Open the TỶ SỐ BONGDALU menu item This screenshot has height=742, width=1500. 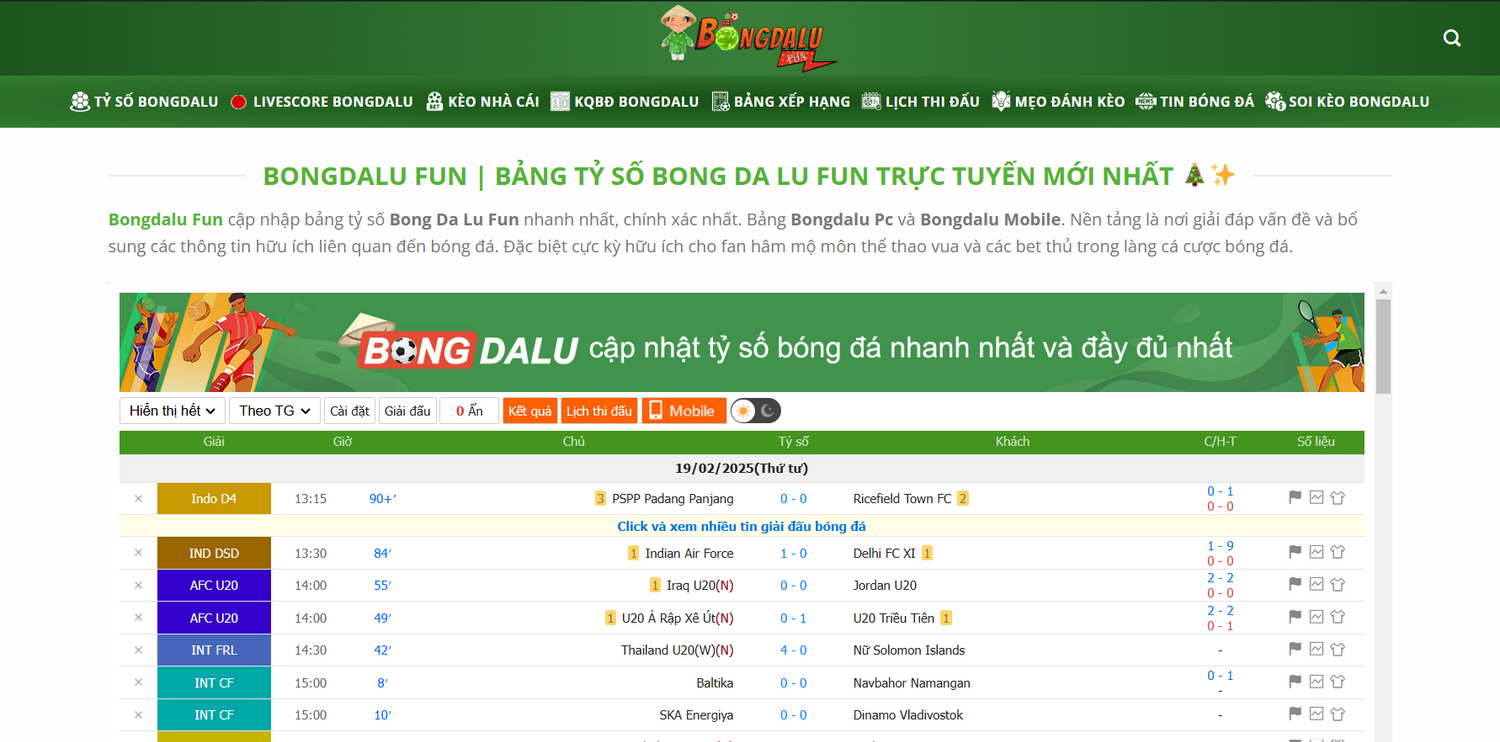tap(144, 101)
